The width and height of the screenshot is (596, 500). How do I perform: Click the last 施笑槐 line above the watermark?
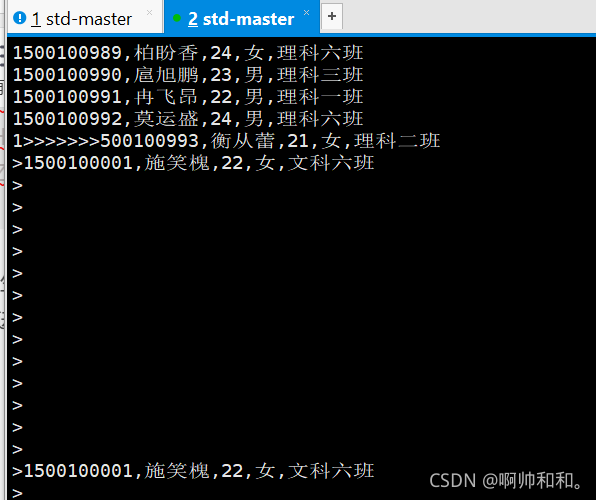tap(193, 471)
